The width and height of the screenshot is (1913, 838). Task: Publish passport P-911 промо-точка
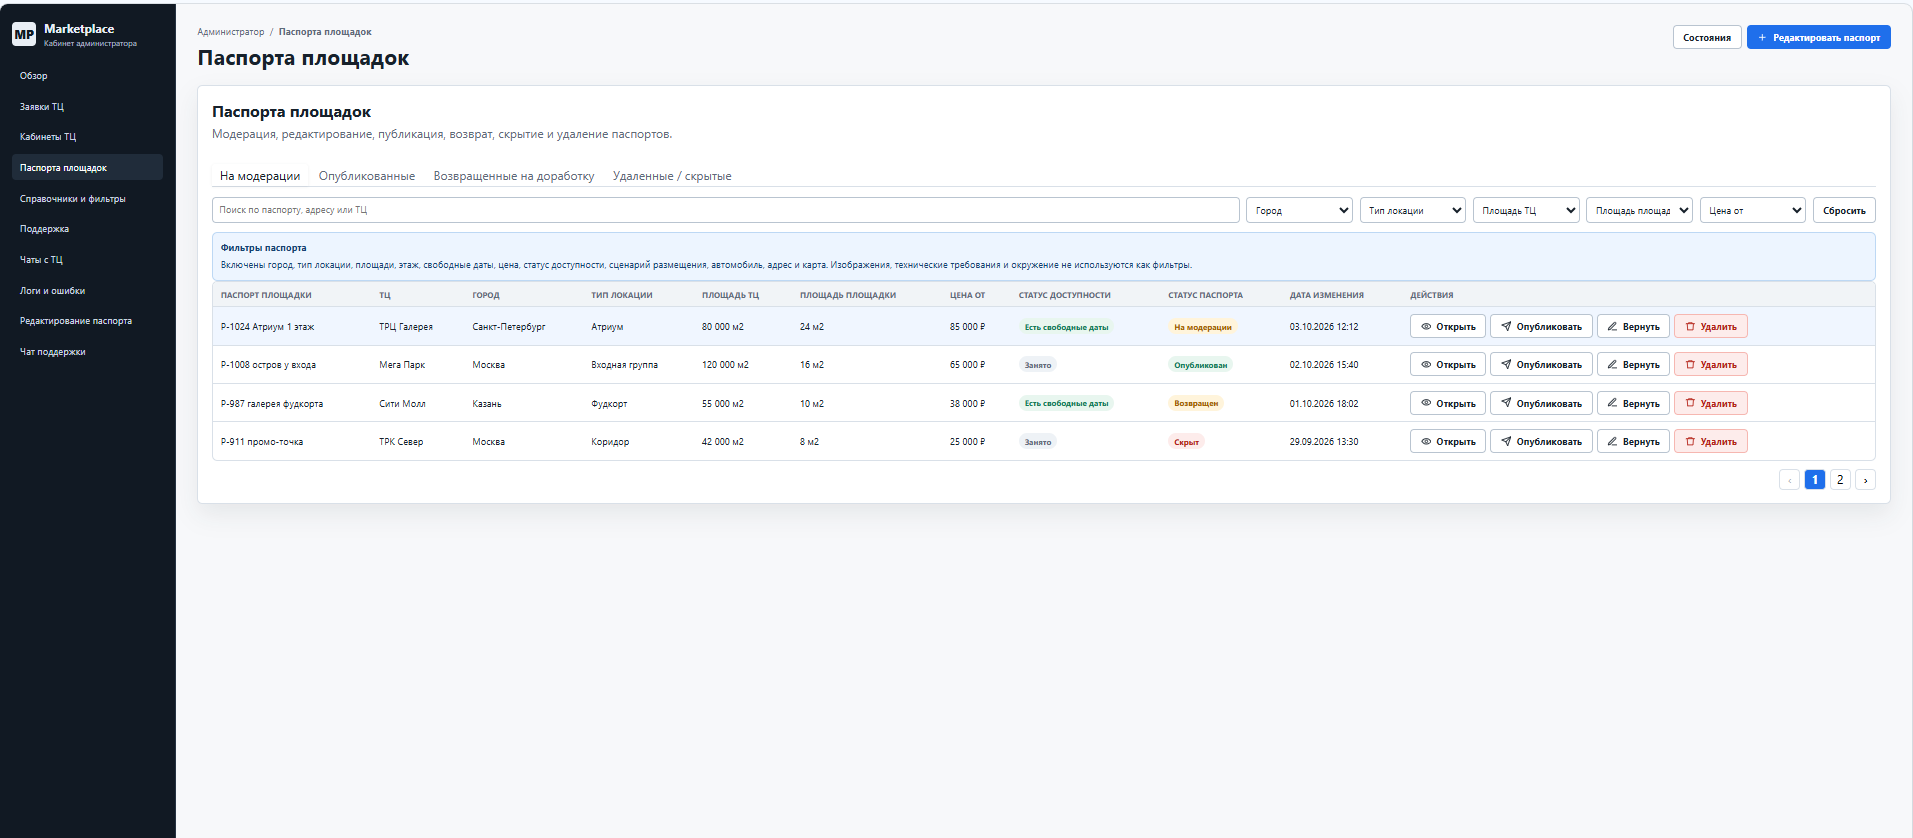click(1541, 441)
